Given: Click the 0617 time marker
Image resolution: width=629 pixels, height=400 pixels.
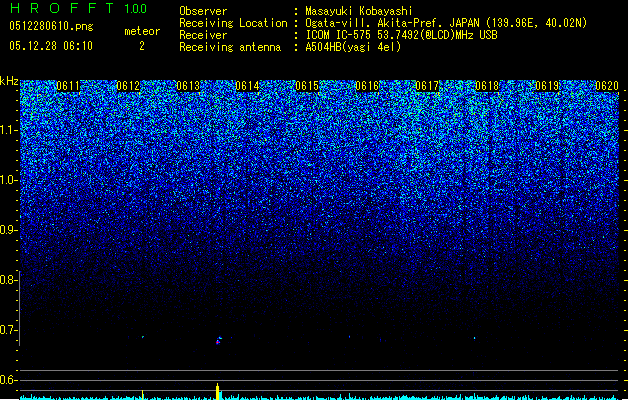Looking at the screenshot, I should [x=427, y=86].
